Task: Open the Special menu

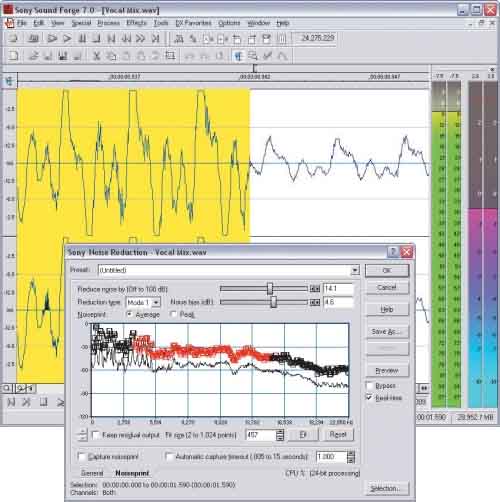Action: (81, 23)
